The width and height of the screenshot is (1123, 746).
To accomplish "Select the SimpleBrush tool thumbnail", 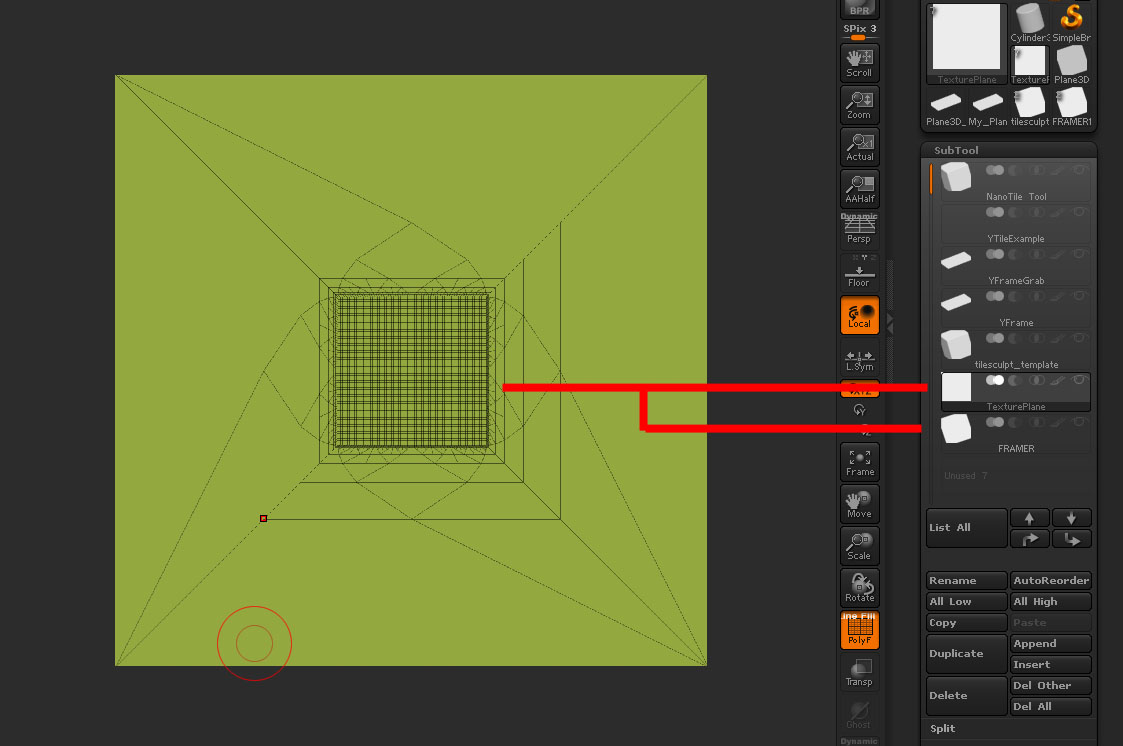I will coord(1071,20).
